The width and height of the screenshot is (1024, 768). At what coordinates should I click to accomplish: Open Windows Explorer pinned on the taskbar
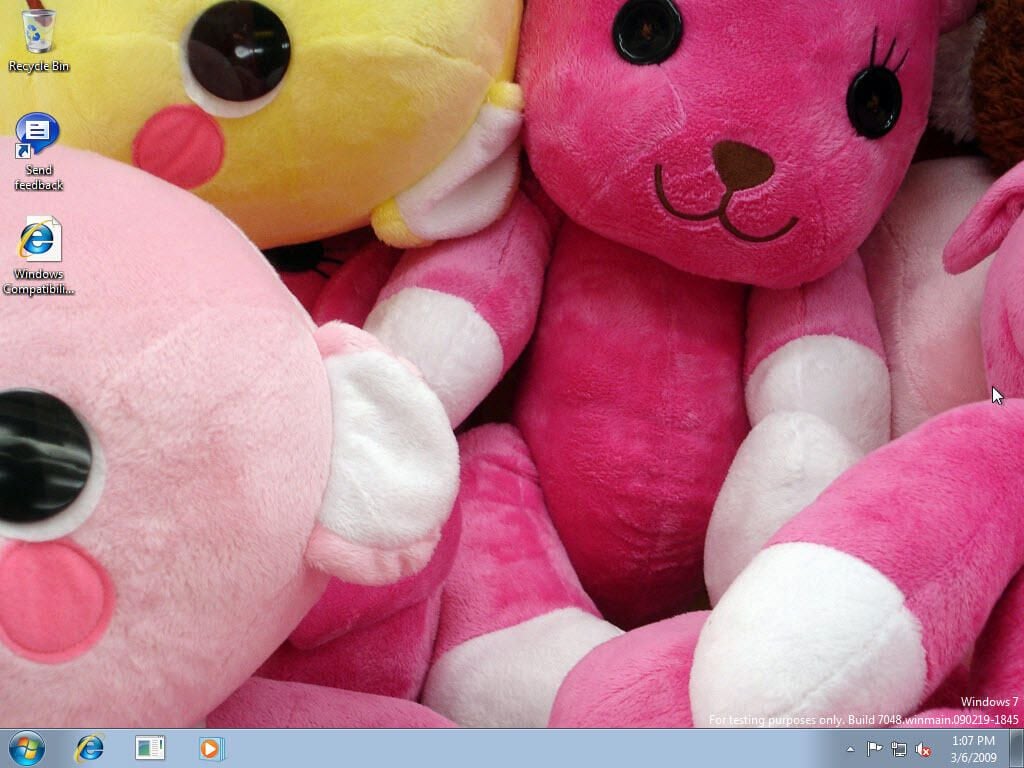[x=150, y=748]
